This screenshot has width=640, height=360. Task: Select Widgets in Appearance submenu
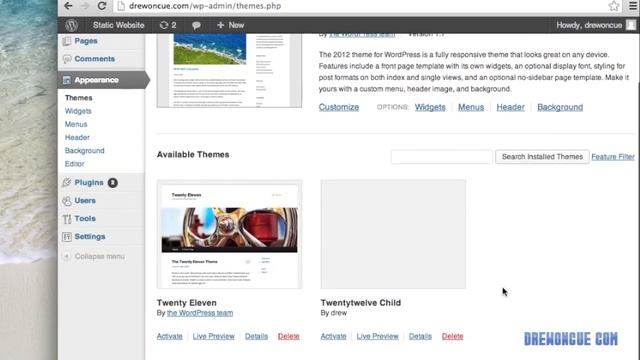tap(78, 111)
